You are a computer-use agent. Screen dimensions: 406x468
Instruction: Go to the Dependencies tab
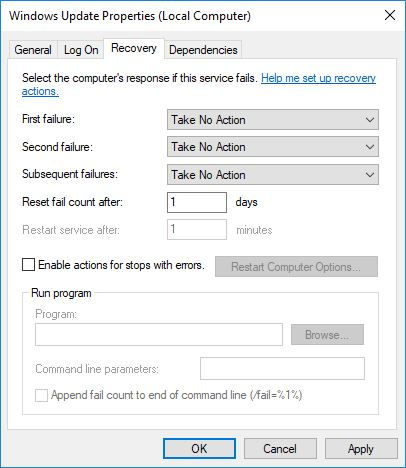pos(203,50)
